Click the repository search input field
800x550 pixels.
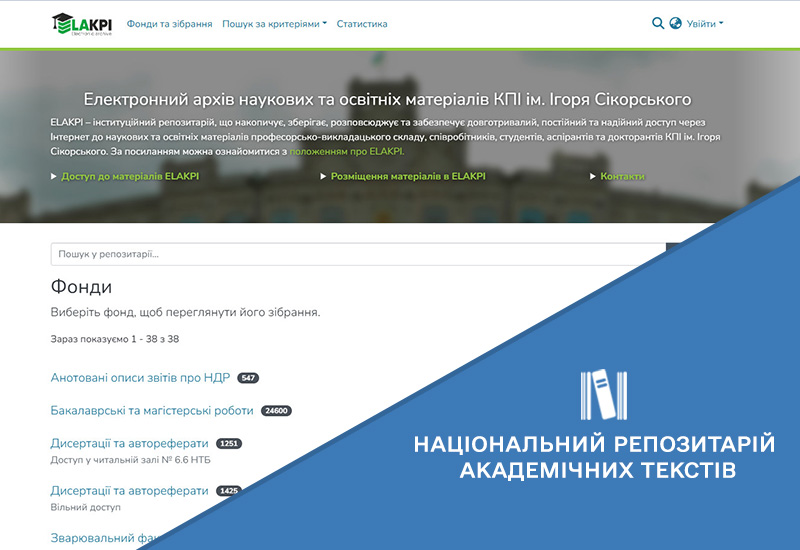358,254
